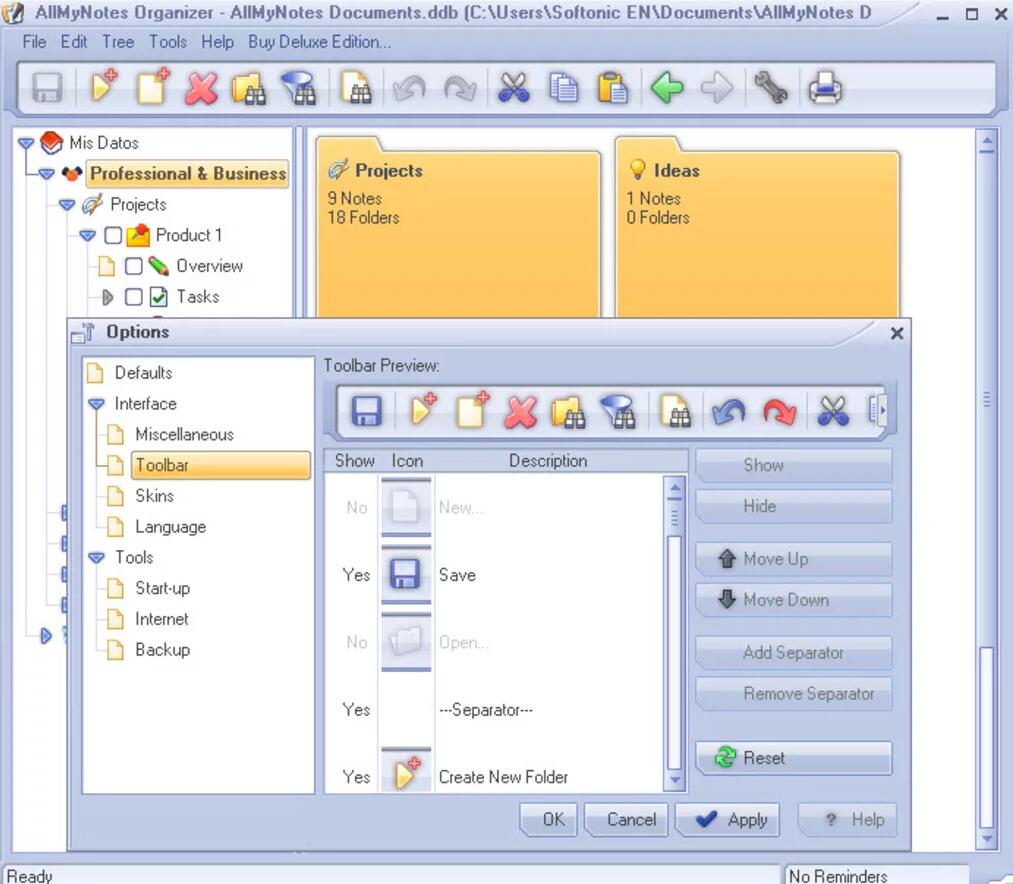Collapse the Mis Datos root node
Image resolution: width=1013 pixels, height=884 pixels.
tap(26, 143)
